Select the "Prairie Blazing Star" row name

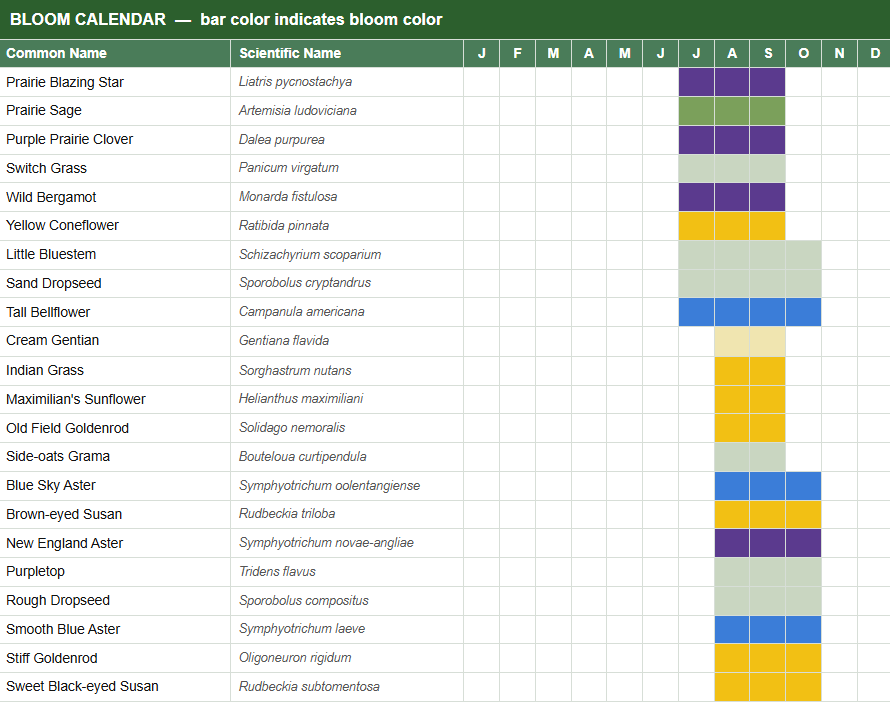point(65,82)
